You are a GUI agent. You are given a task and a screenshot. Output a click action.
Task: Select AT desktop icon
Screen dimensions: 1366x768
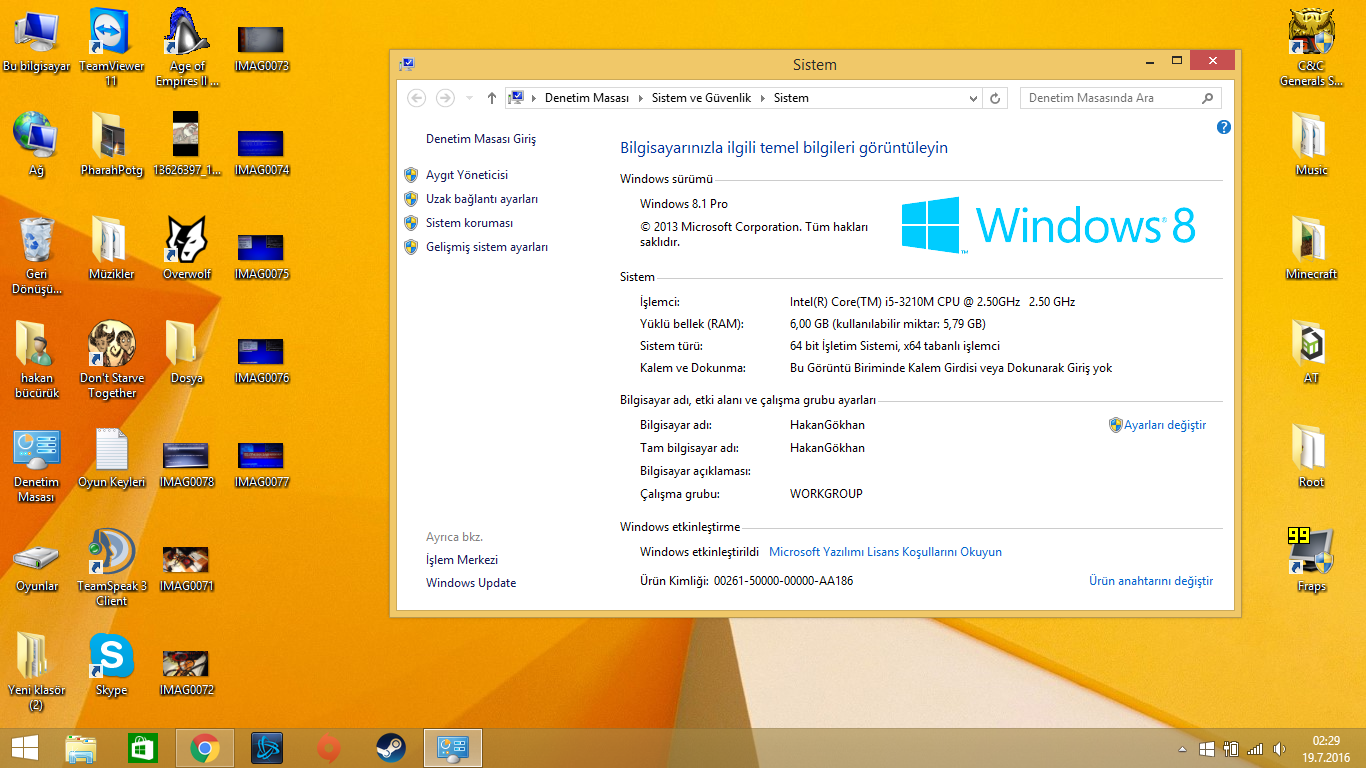tap(1312, 352)
